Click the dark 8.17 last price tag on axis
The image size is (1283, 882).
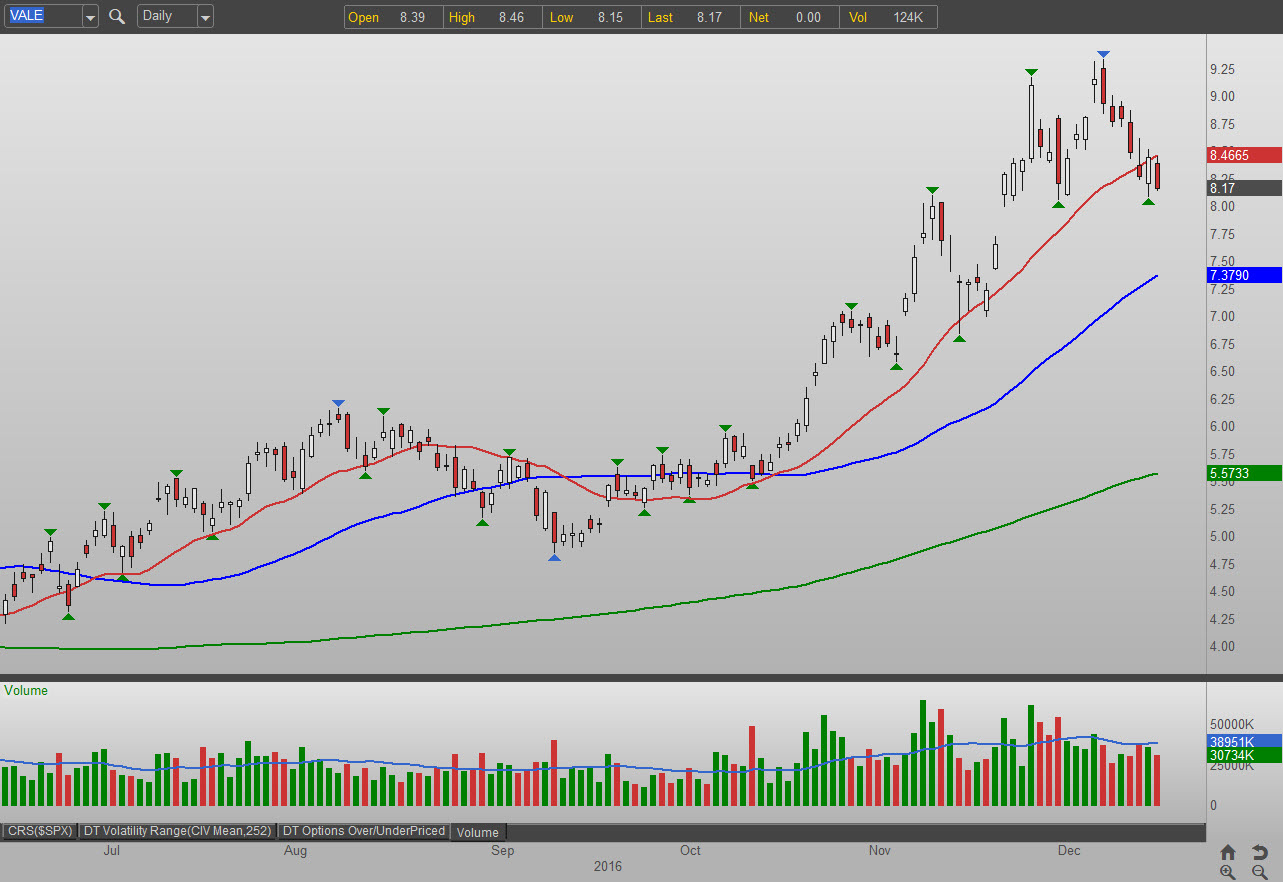[1244, 188]
